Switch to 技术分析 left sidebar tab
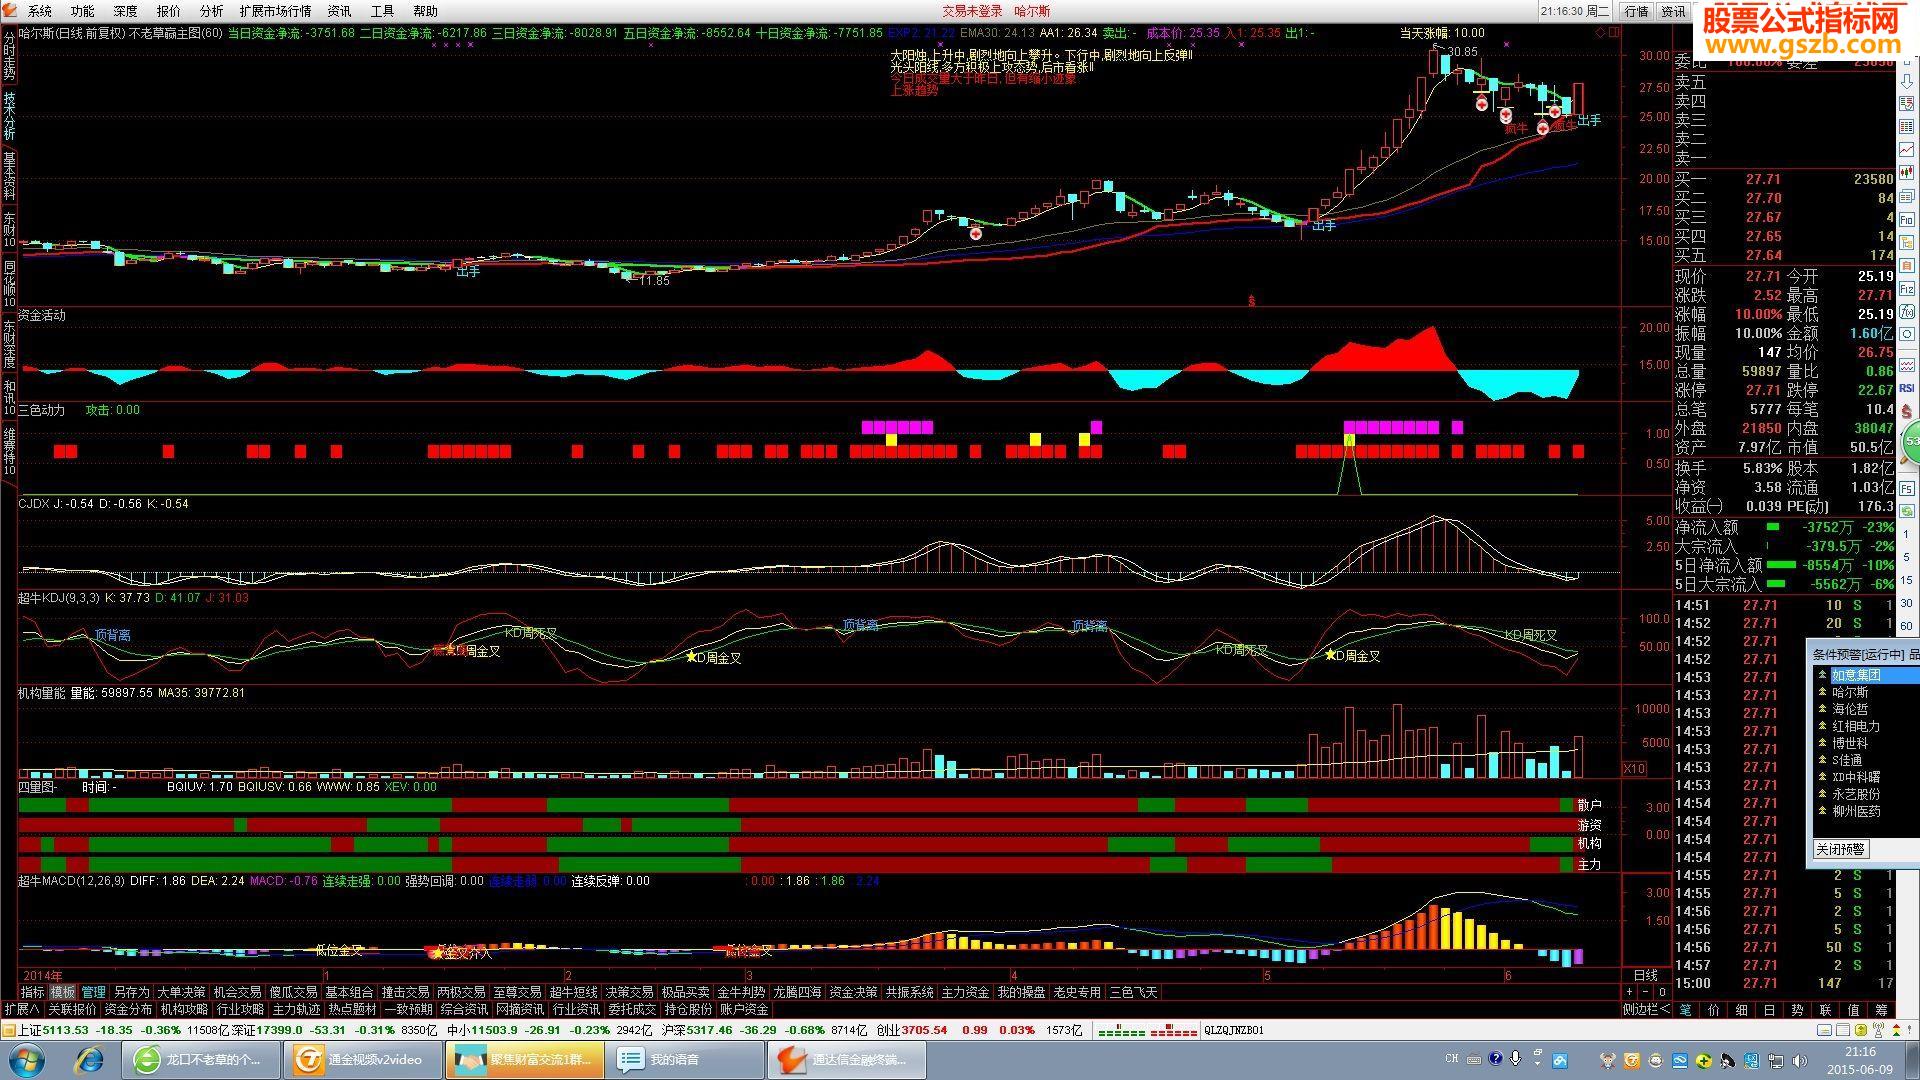The image size is (1920, 1080). point(9,115)
